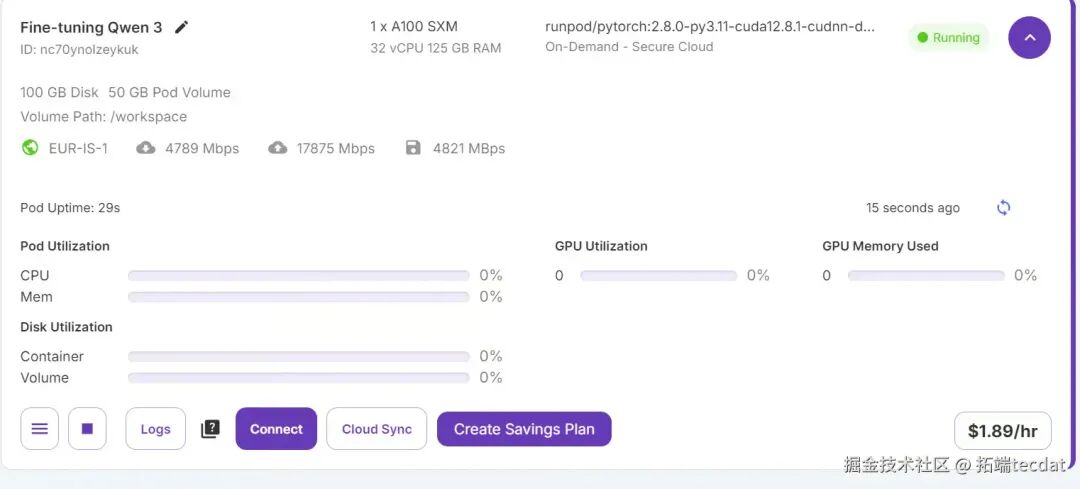Click the upload speed cloud icon

tap(278, 148)
